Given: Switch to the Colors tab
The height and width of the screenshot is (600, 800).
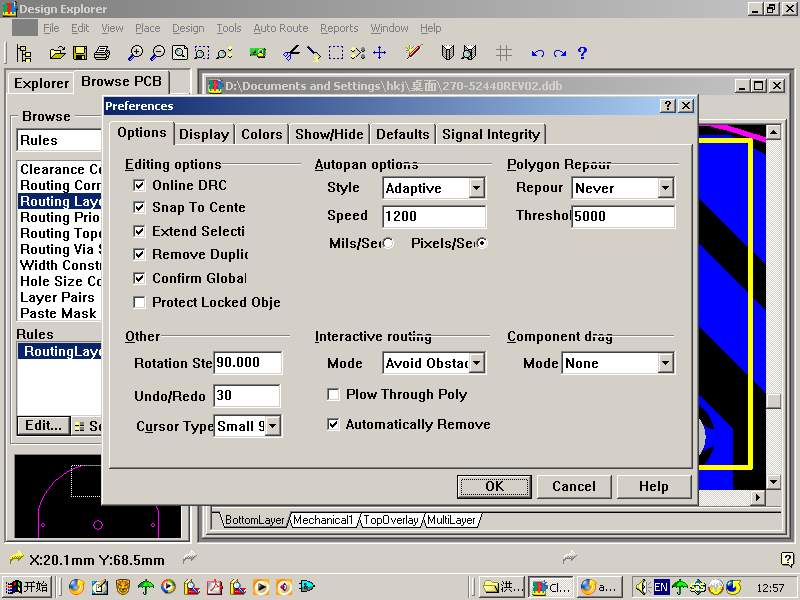Looking at the screenshot, I should click(x=261, y=134).
